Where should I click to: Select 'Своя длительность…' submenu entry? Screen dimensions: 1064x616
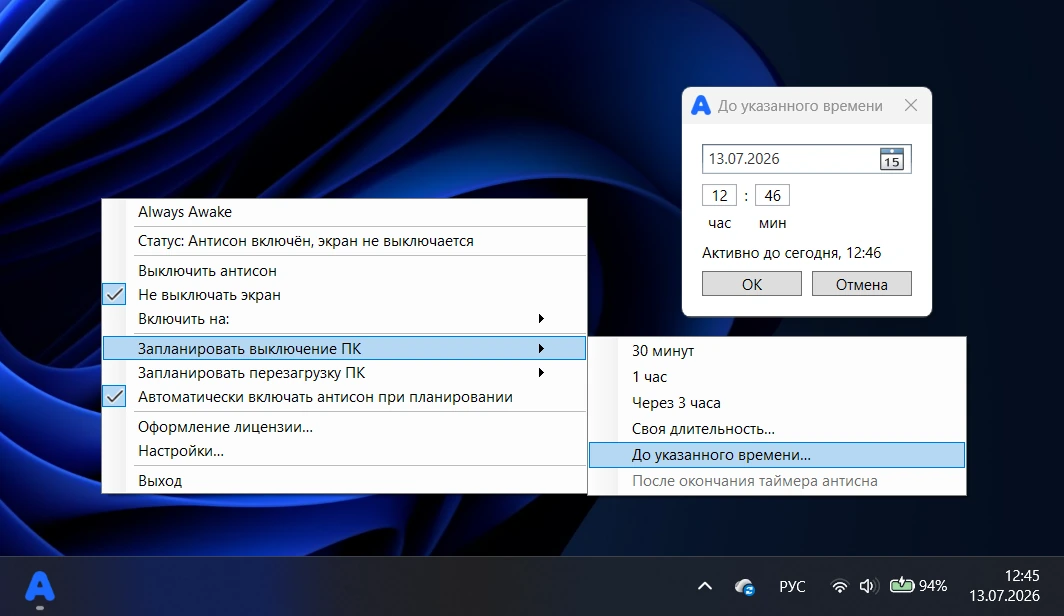click(777, 429)
